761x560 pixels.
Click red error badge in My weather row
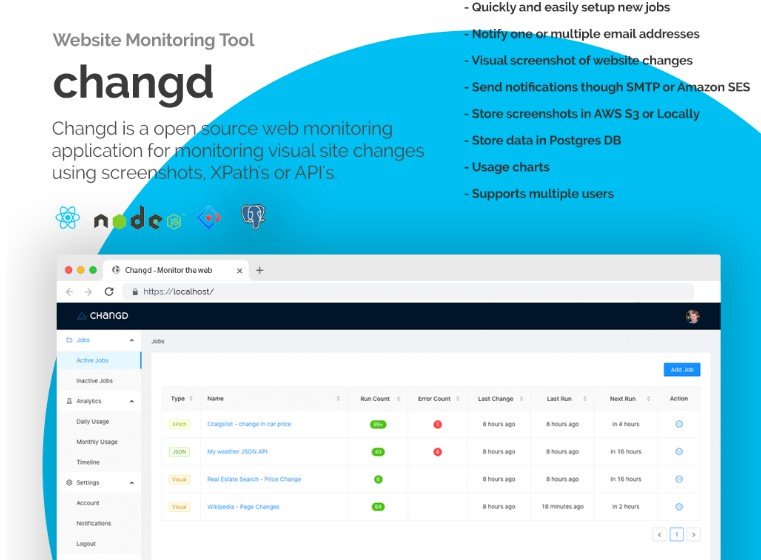(437, 452)
